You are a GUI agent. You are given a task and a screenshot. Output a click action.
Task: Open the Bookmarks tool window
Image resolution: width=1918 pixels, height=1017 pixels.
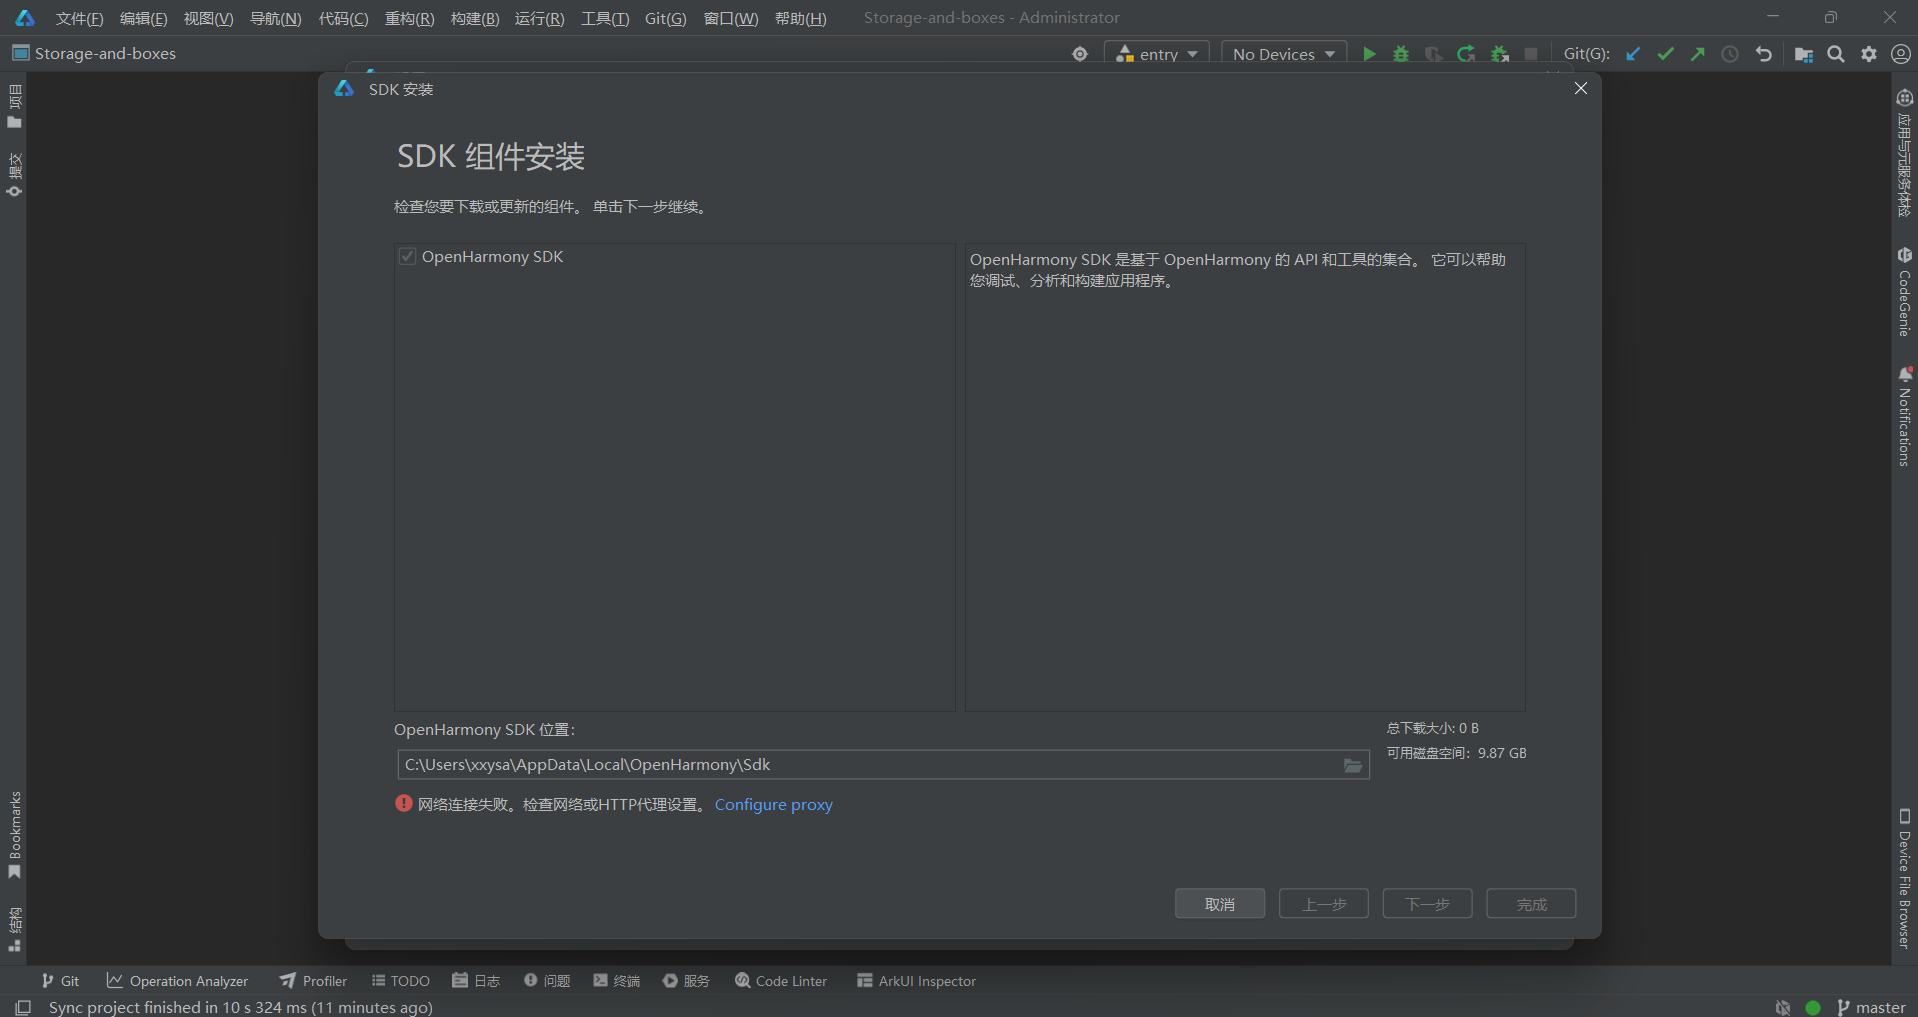coord(14,835)
